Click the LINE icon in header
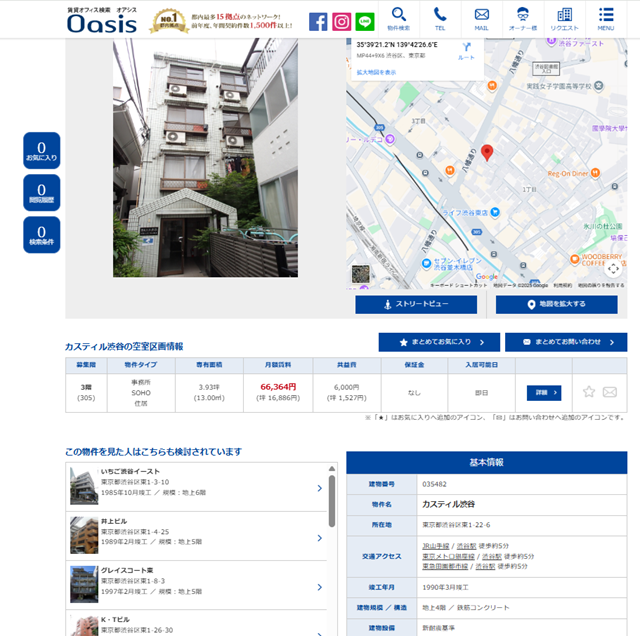 coord(365,21)
